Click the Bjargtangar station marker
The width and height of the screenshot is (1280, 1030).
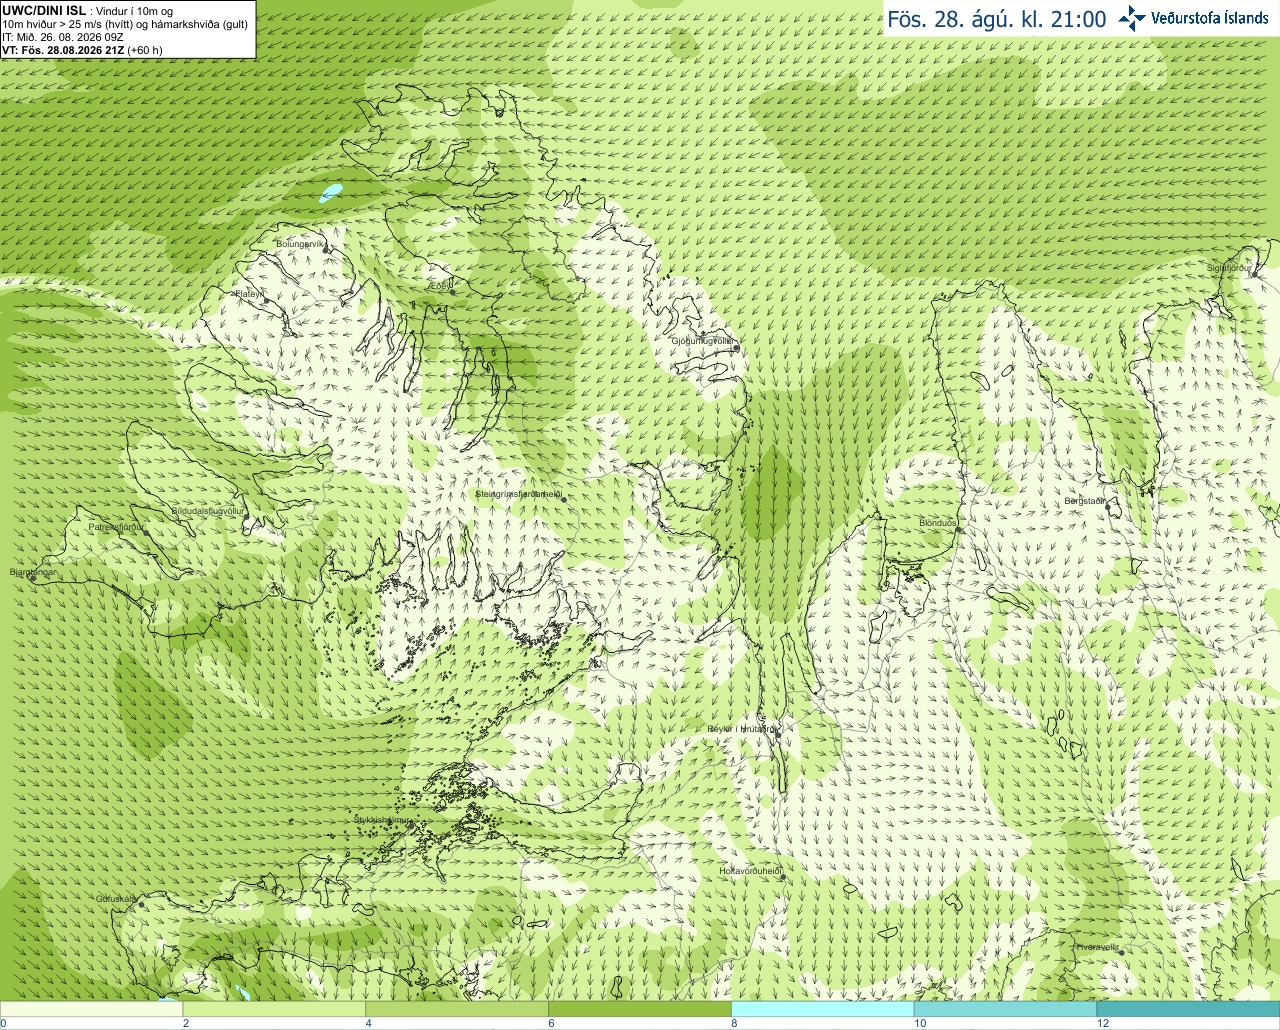[x=33, y=577]
